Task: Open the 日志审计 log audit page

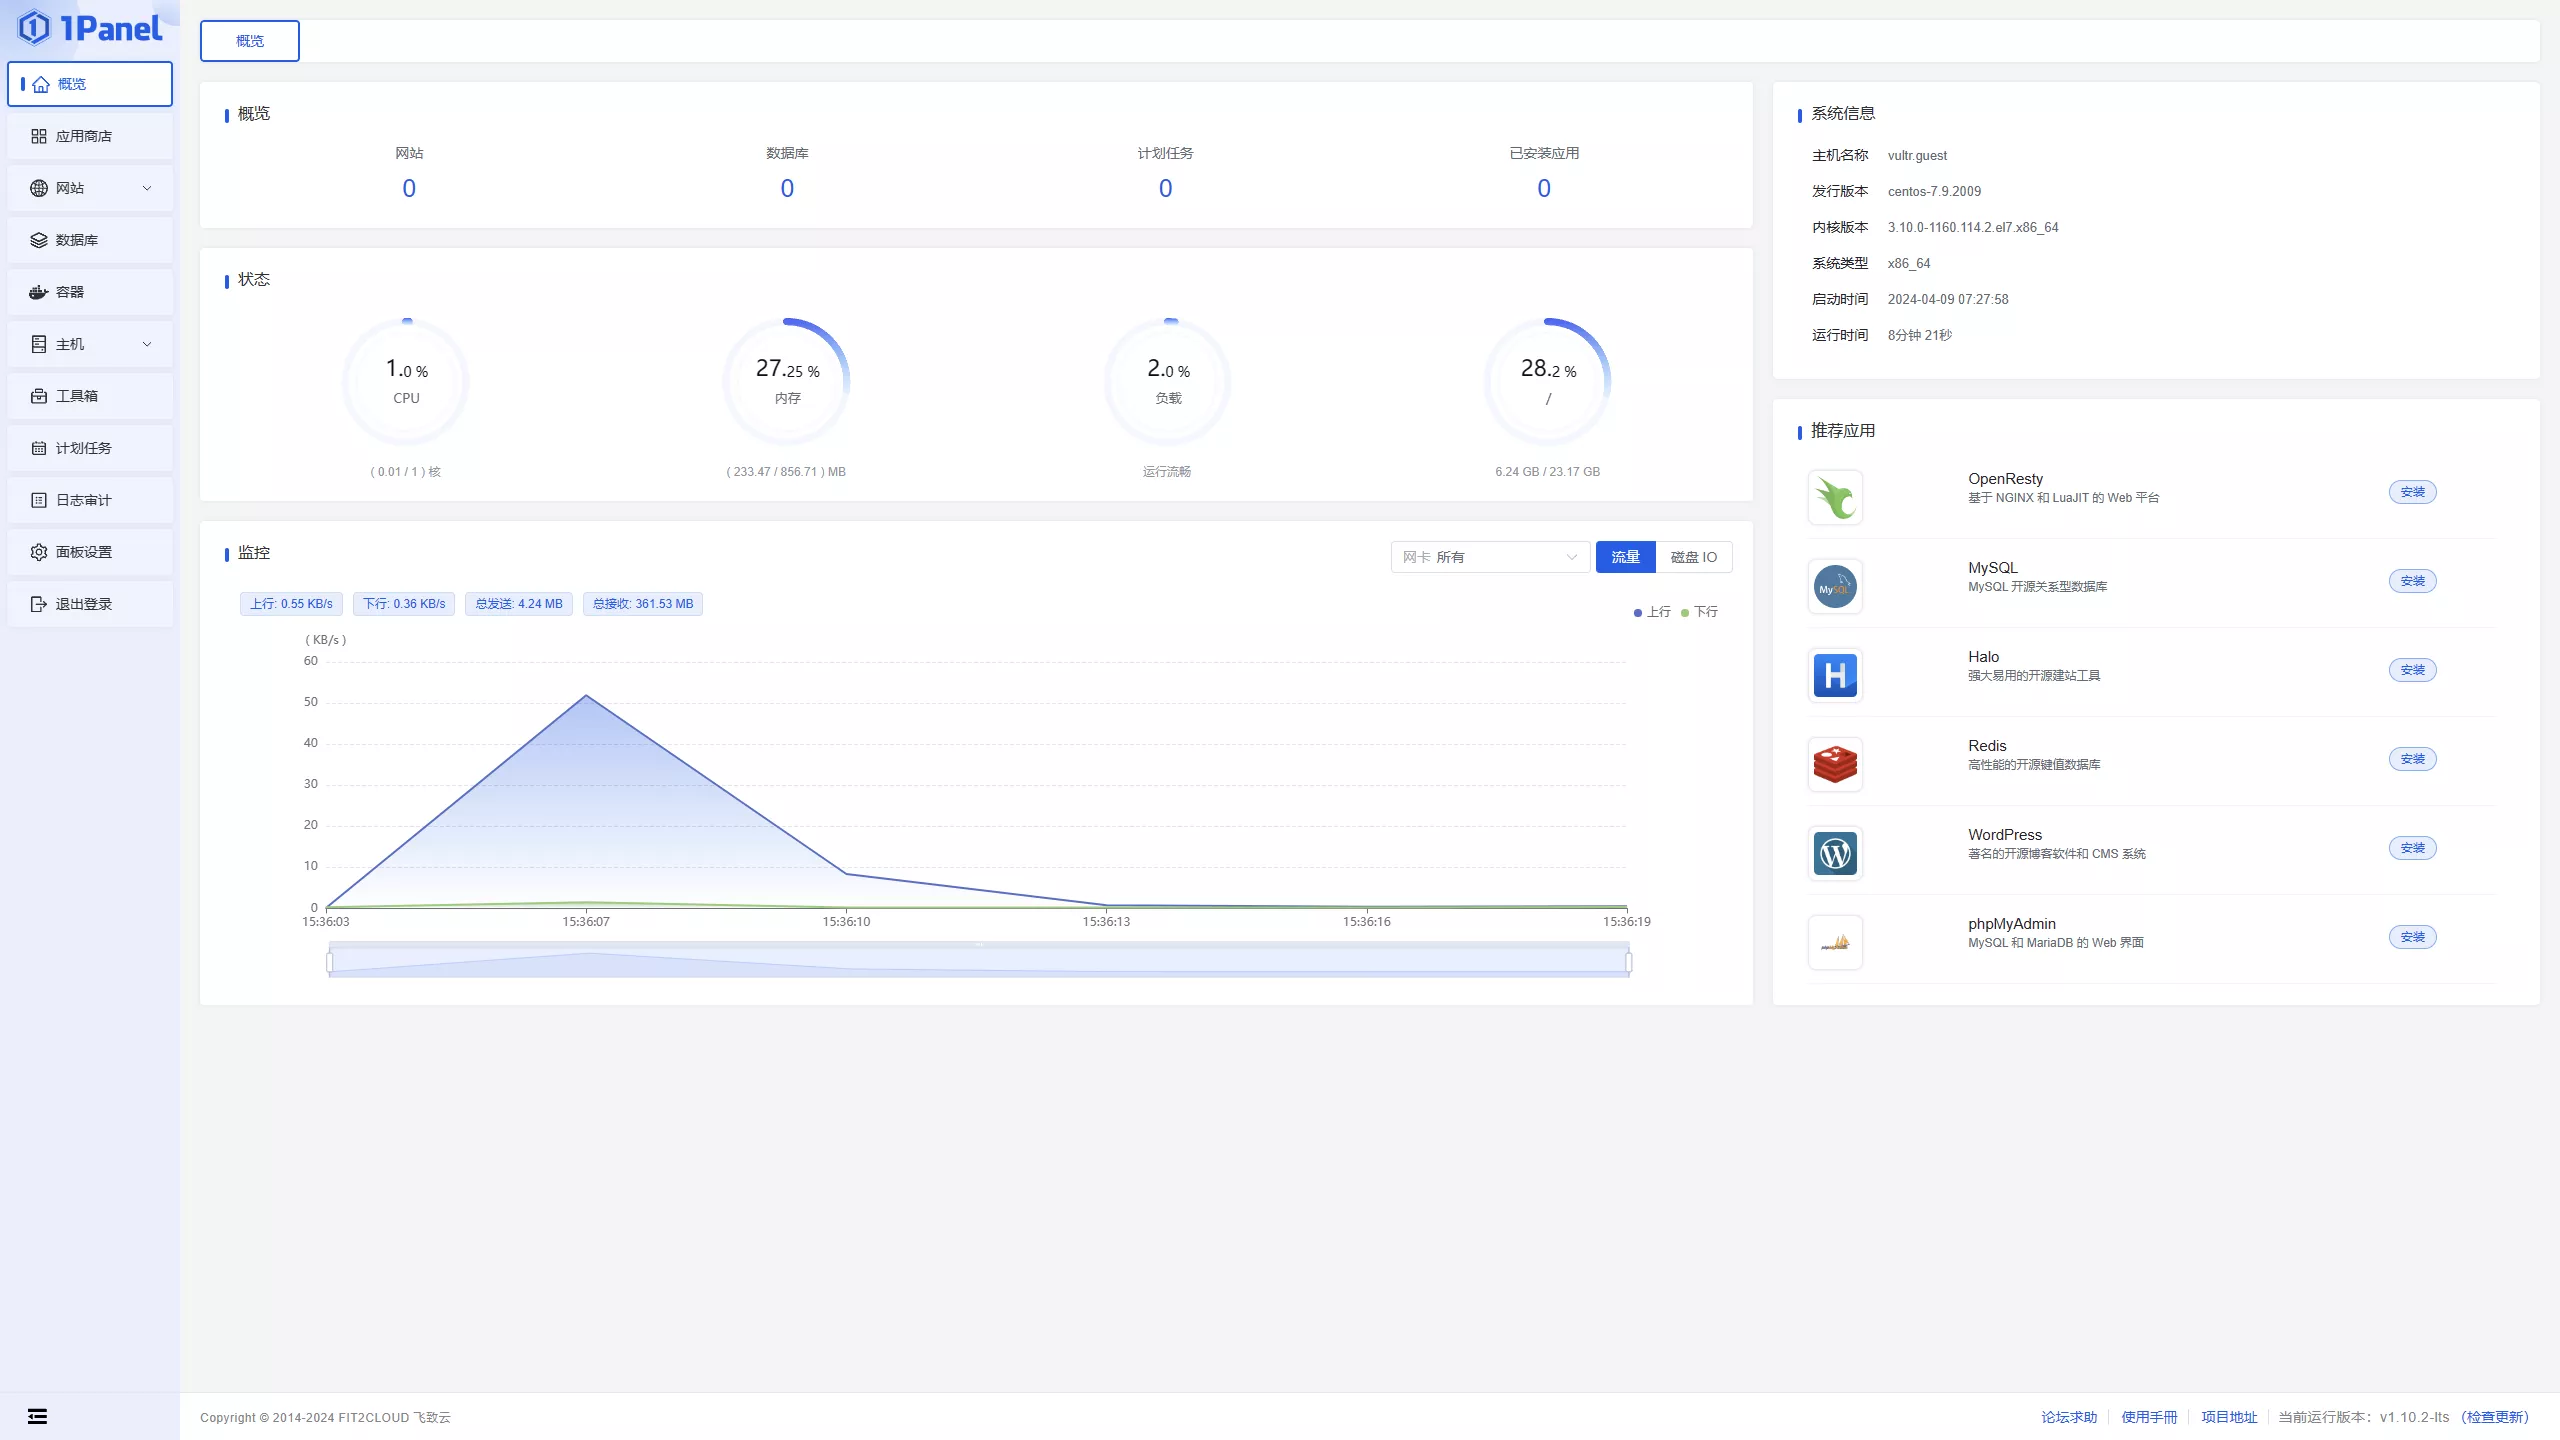Action: pos(88,500)
